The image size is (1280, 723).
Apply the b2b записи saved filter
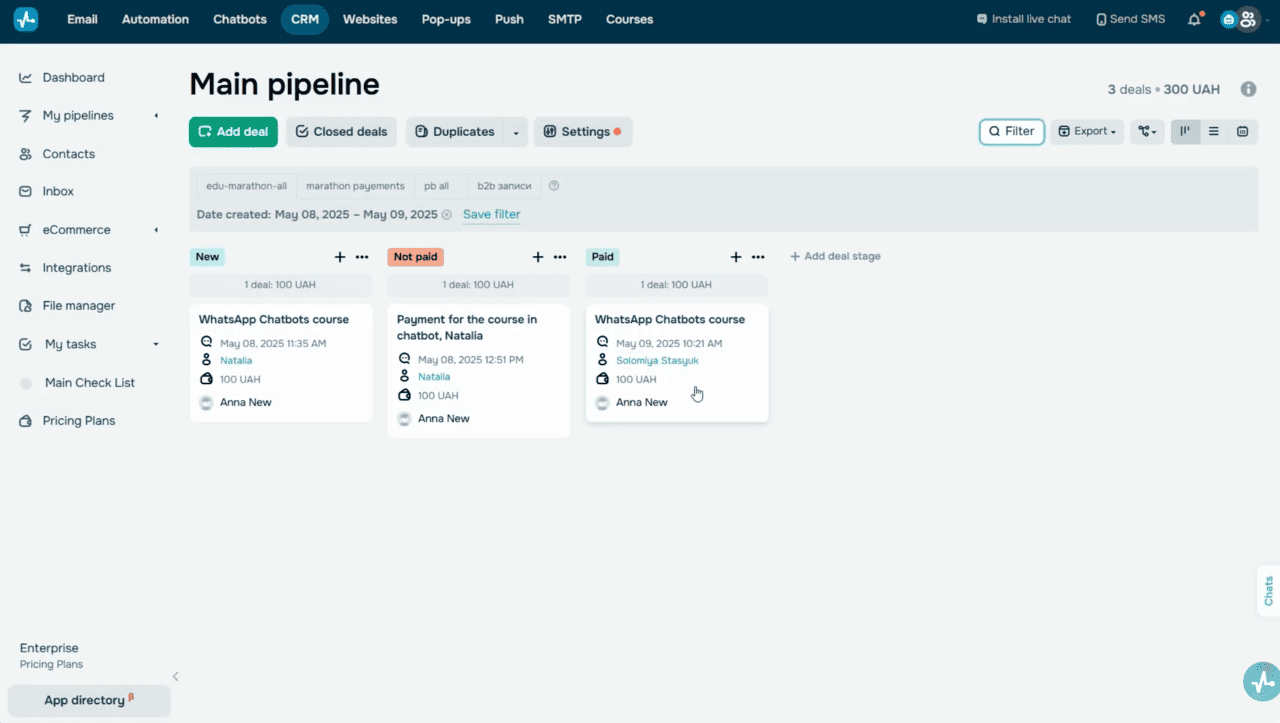click(504, 186)
